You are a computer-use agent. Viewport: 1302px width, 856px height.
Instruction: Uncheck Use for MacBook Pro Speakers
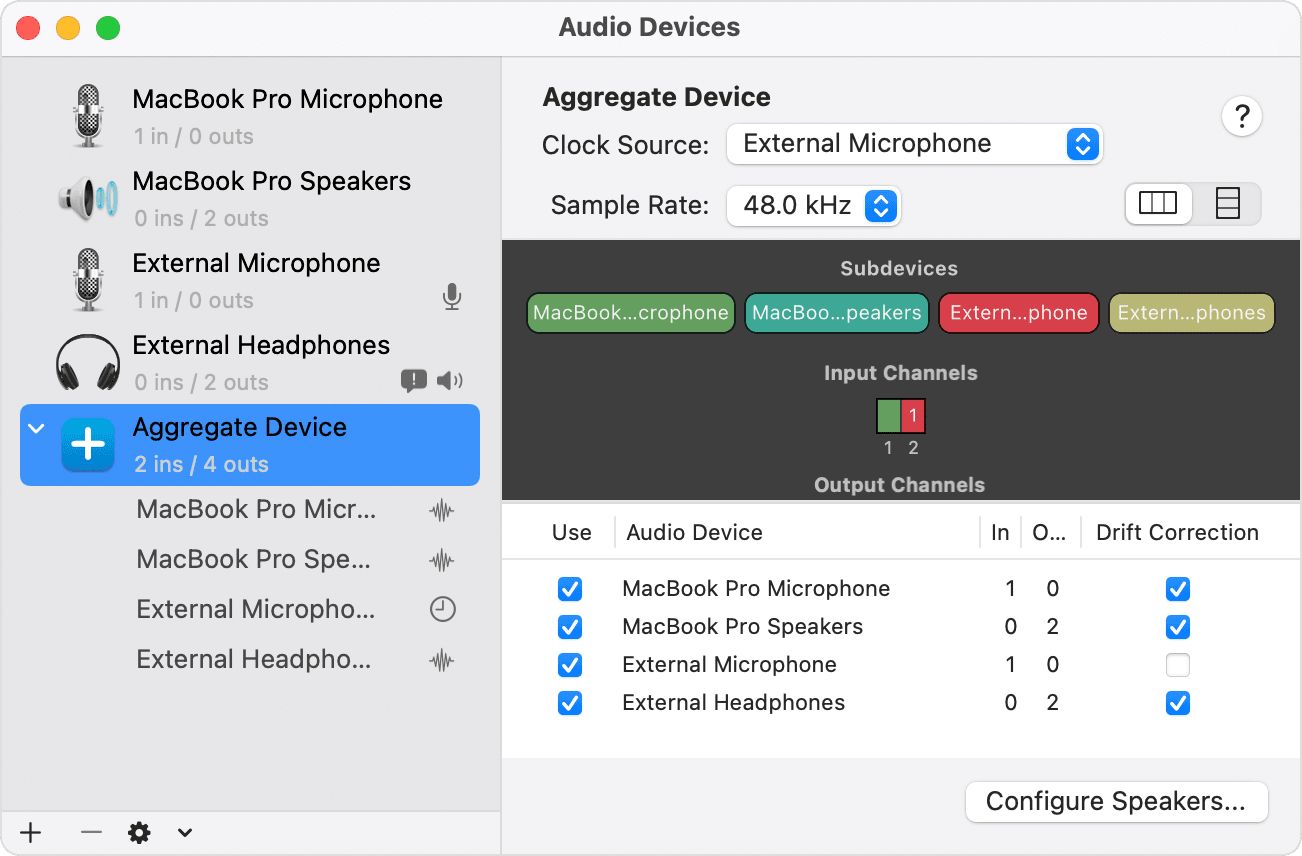(x=570, y=627)
